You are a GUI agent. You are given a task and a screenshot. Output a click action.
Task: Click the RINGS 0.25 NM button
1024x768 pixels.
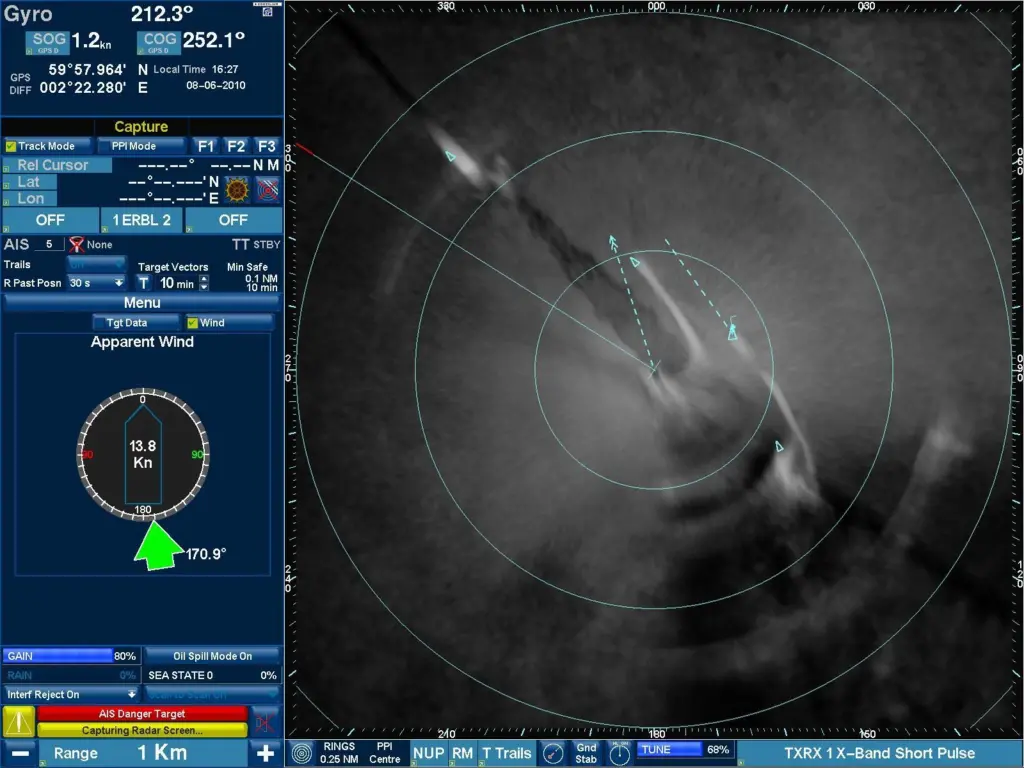339,753
